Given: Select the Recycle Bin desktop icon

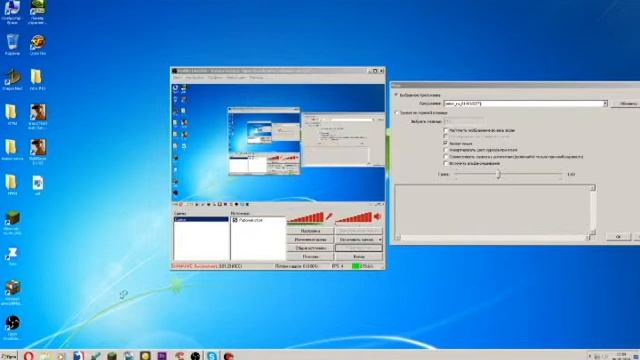Looking at the screenshot, I should [12, 42].
